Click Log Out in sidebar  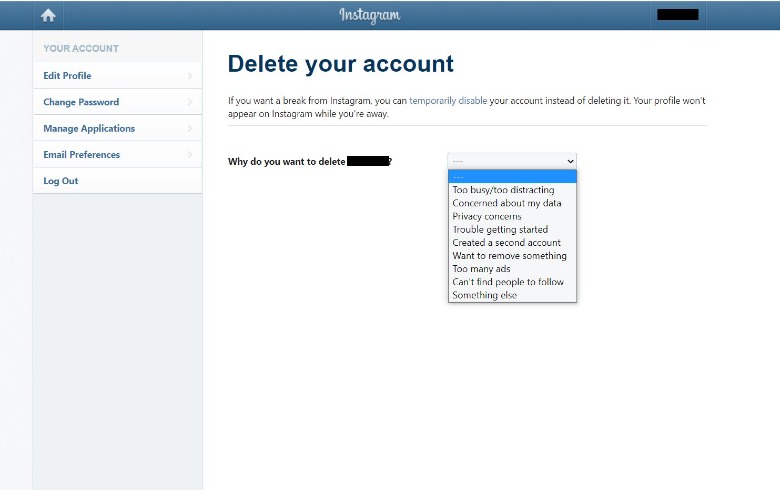[x=61, y=181]
